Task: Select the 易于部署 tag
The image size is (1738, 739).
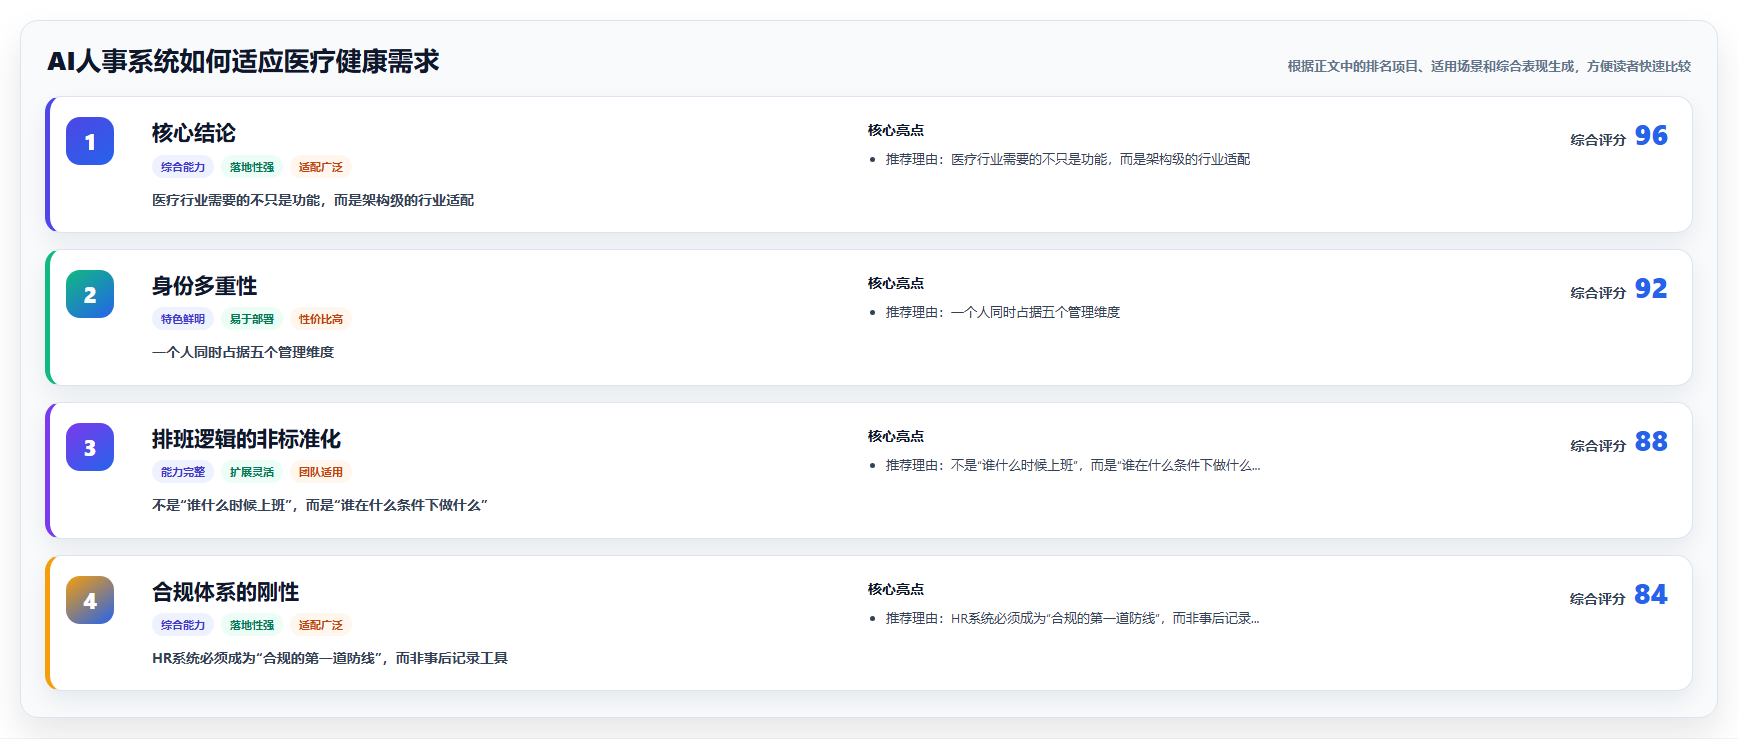Action: [252, 319]
